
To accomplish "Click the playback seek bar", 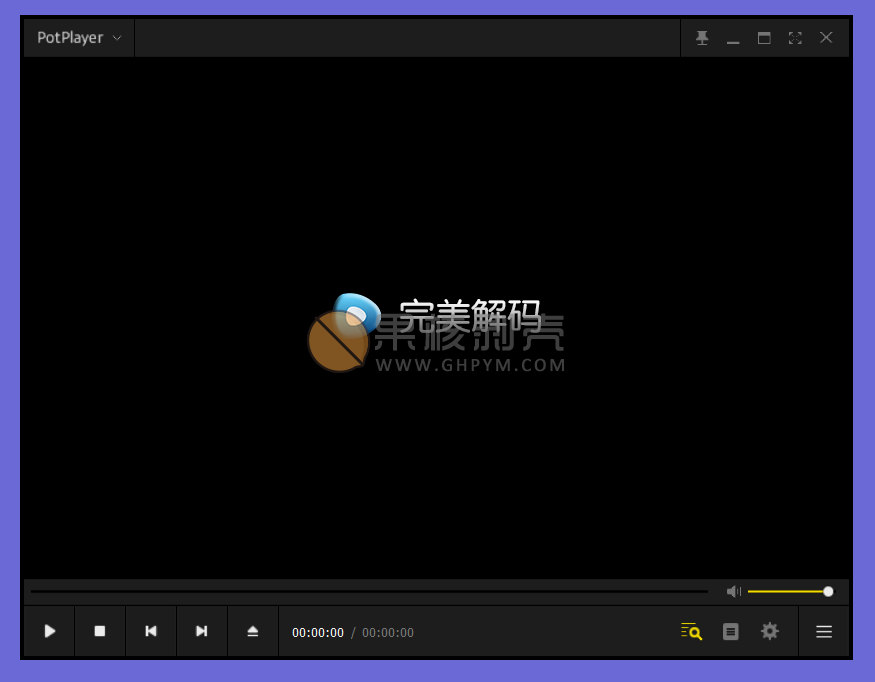I will point(370,591).
